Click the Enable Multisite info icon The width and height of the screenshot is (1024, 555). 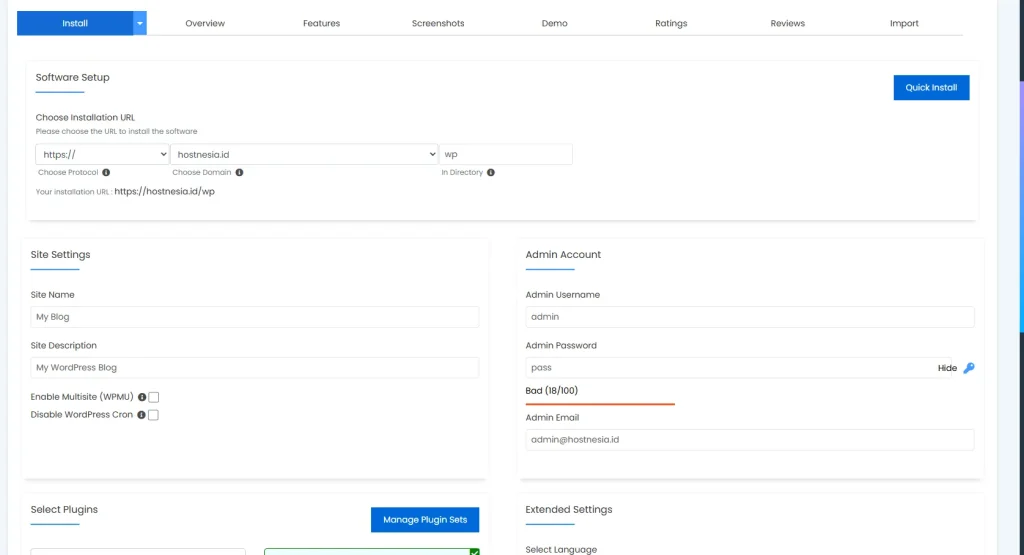pyautogui.click(x=142, y=397)
